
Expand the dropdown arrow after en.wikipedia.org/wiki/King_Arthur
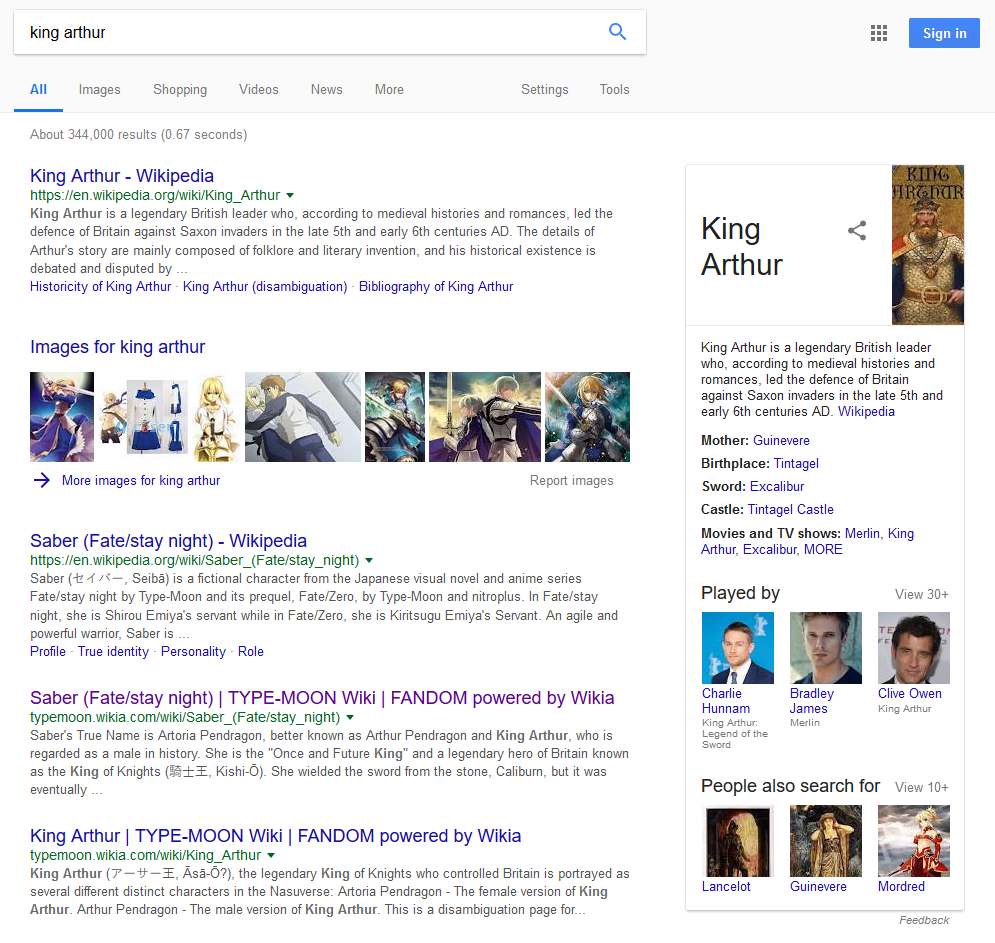coord(290,195)
